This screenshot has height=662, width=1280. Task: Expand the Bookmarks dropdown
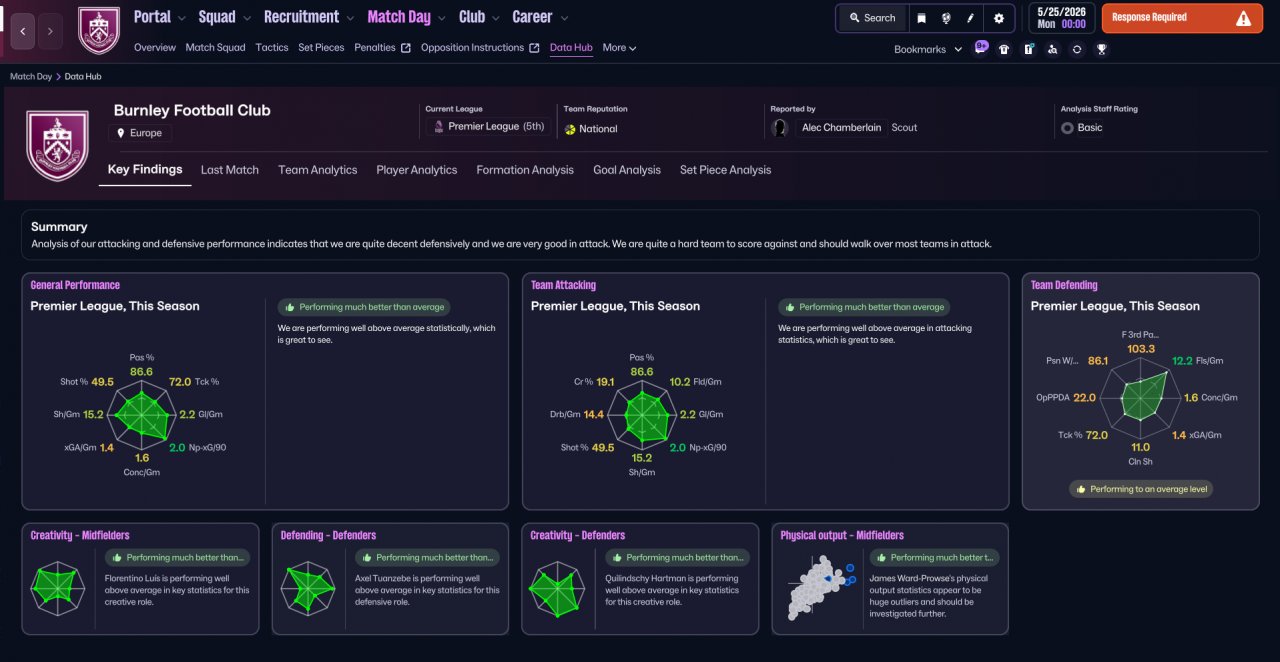click(928, 49)
